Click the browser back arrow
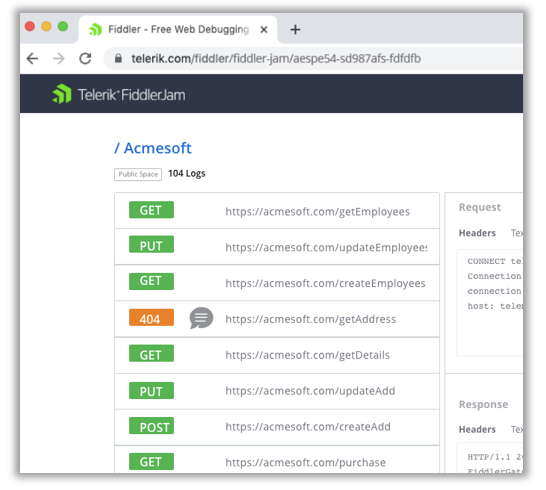Screen dimensions: 546x490 [32, 59]
